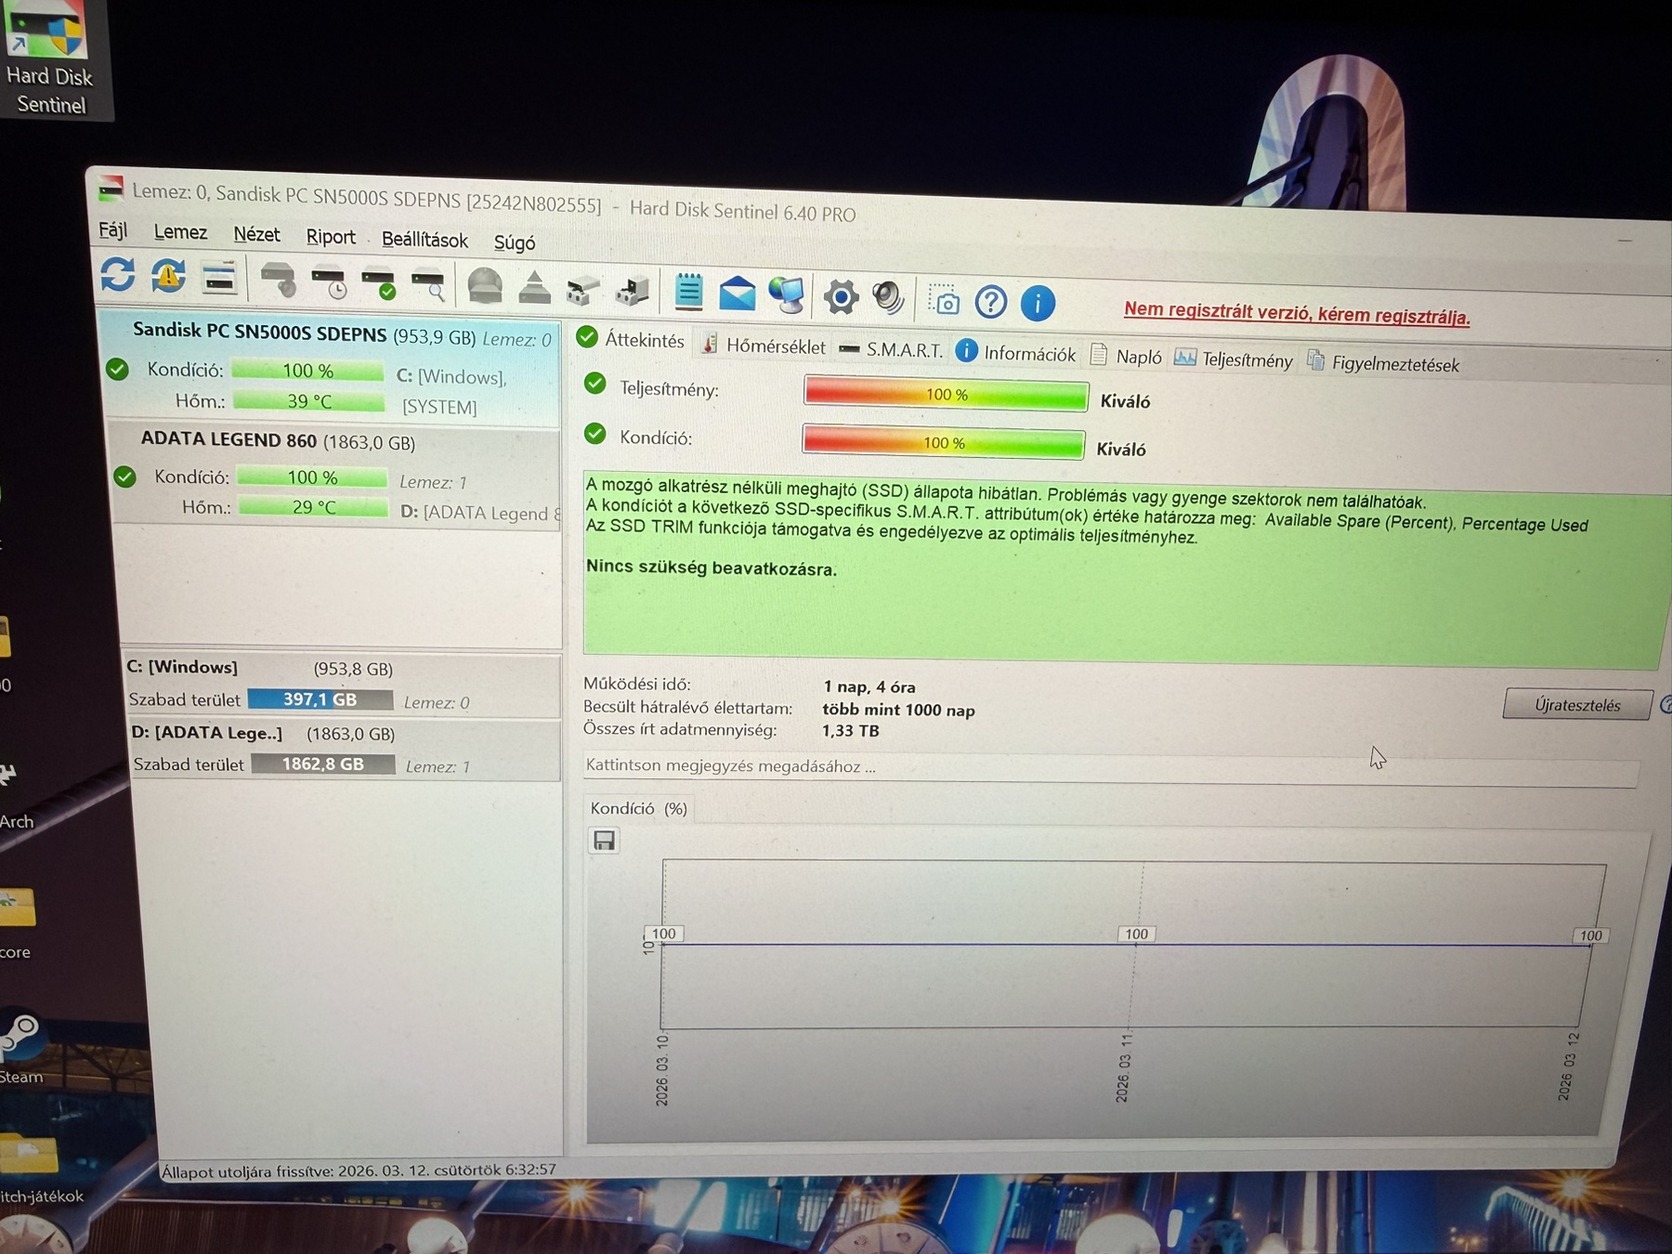Open the core folder on the desktop

pos(16,923)
